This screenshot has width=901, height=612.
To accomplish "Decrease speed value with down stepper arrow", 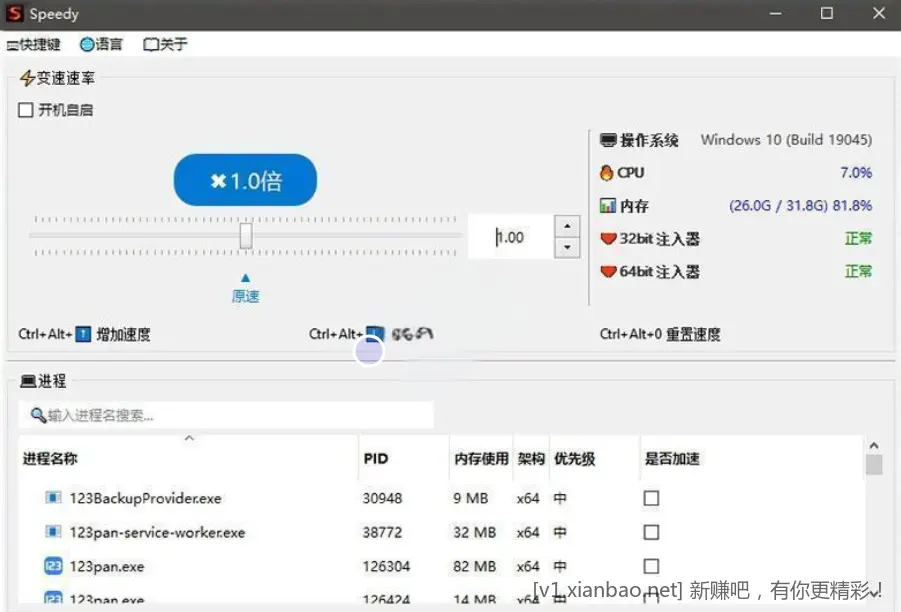I will [x=567, y=247].
